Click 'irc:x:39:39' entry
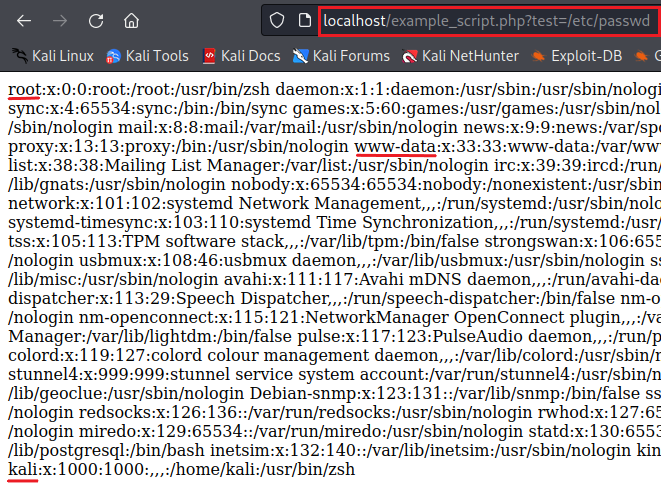 tap(541, 165)
